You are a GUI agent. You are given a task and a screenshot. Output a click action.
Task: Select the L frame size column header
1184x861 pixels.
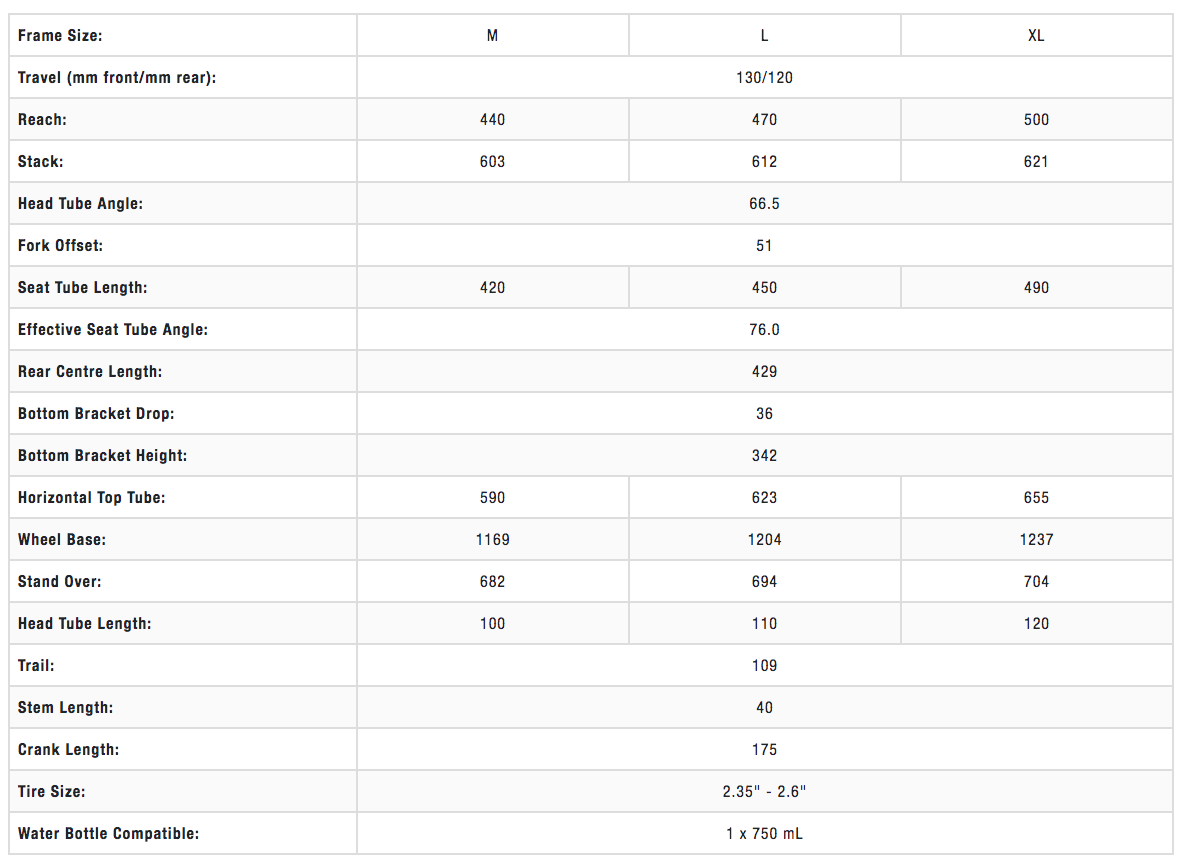coord(764,36)
